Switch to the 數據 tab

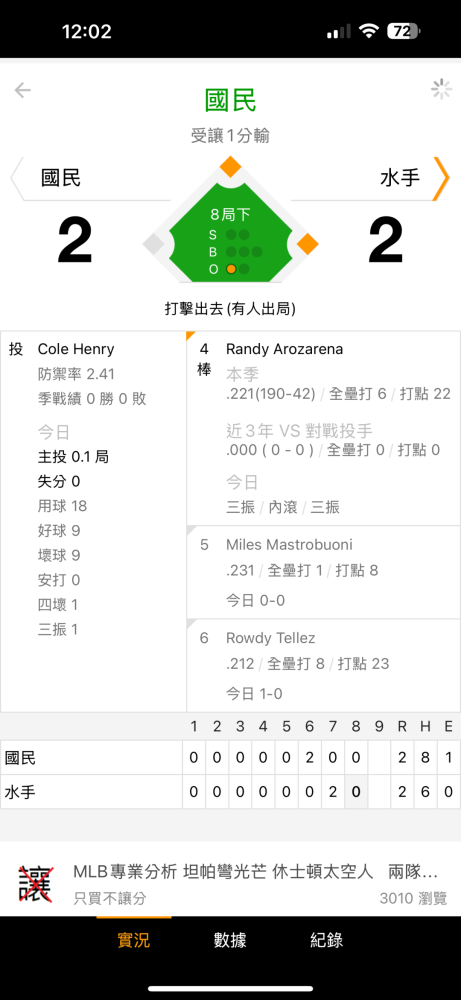click(230, 939)
